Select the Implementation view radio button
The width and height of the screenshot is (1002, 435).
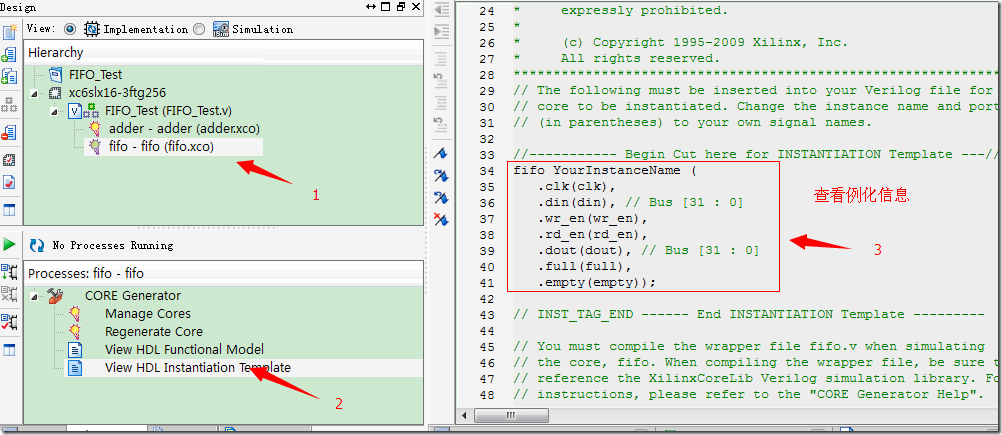(x=70, y=29)
